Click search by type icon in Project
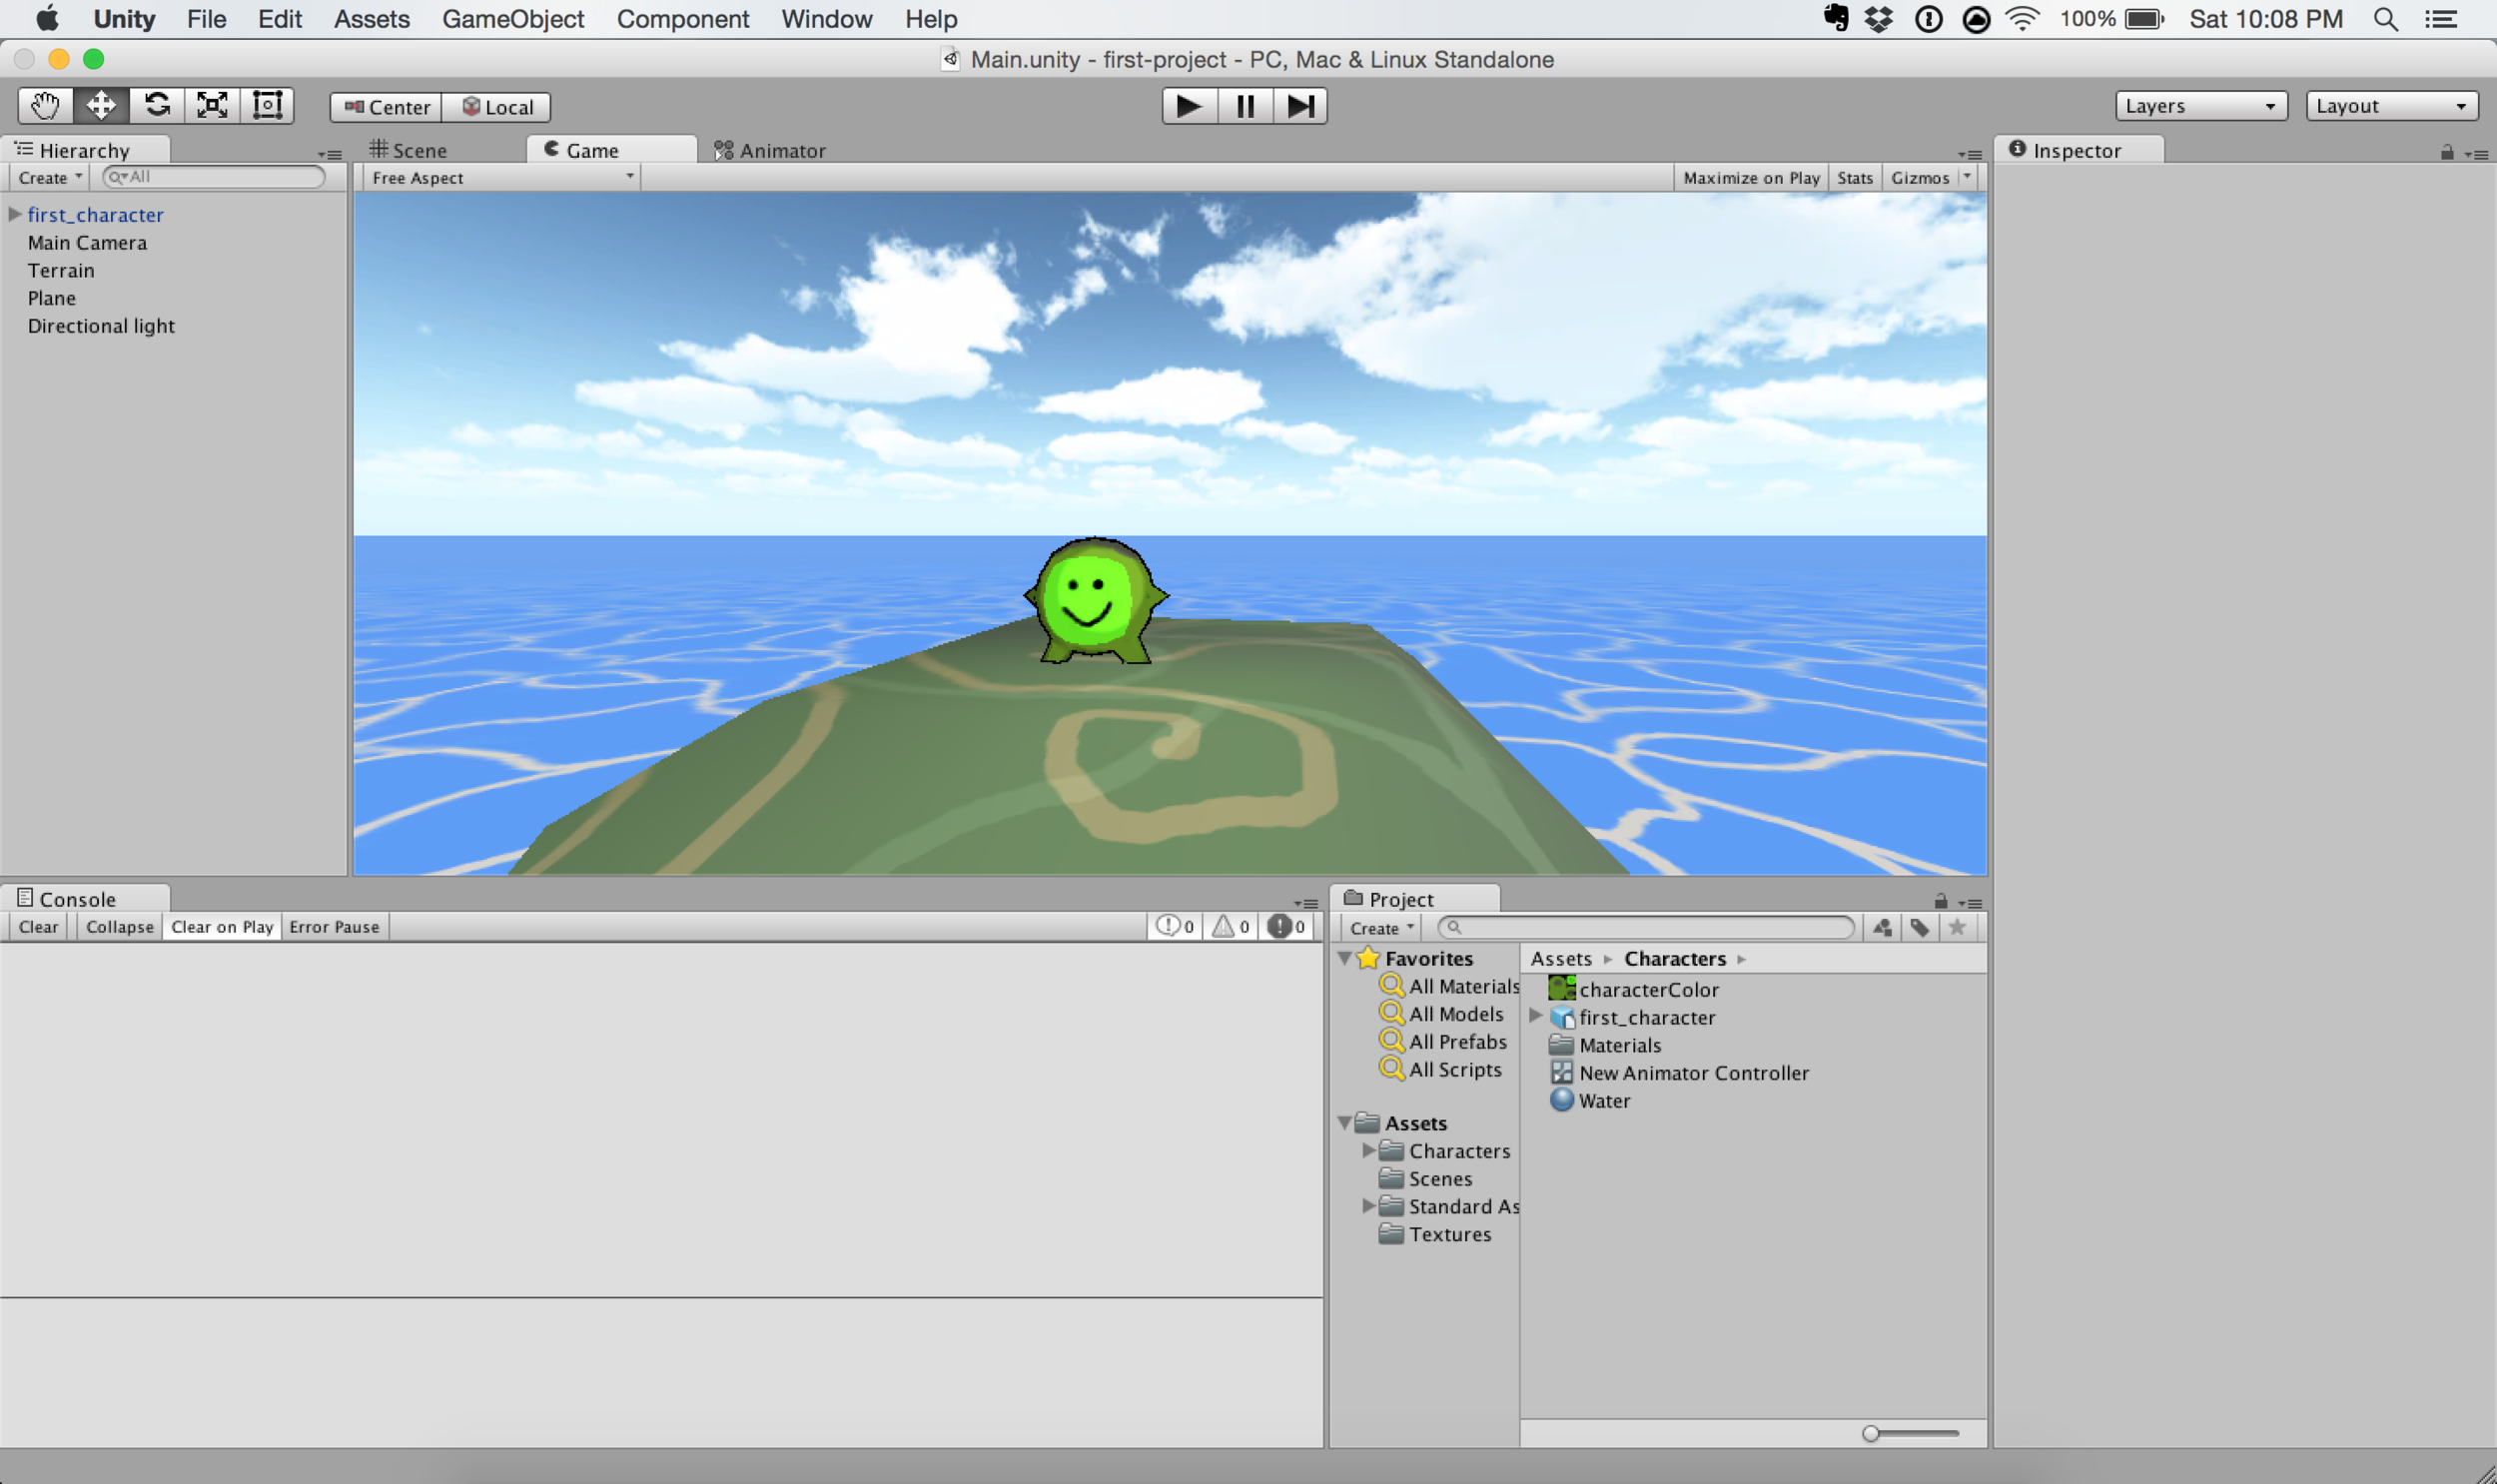Image resolution: width=2497 pixels, height=1484 pixels. coord(1882,928)
